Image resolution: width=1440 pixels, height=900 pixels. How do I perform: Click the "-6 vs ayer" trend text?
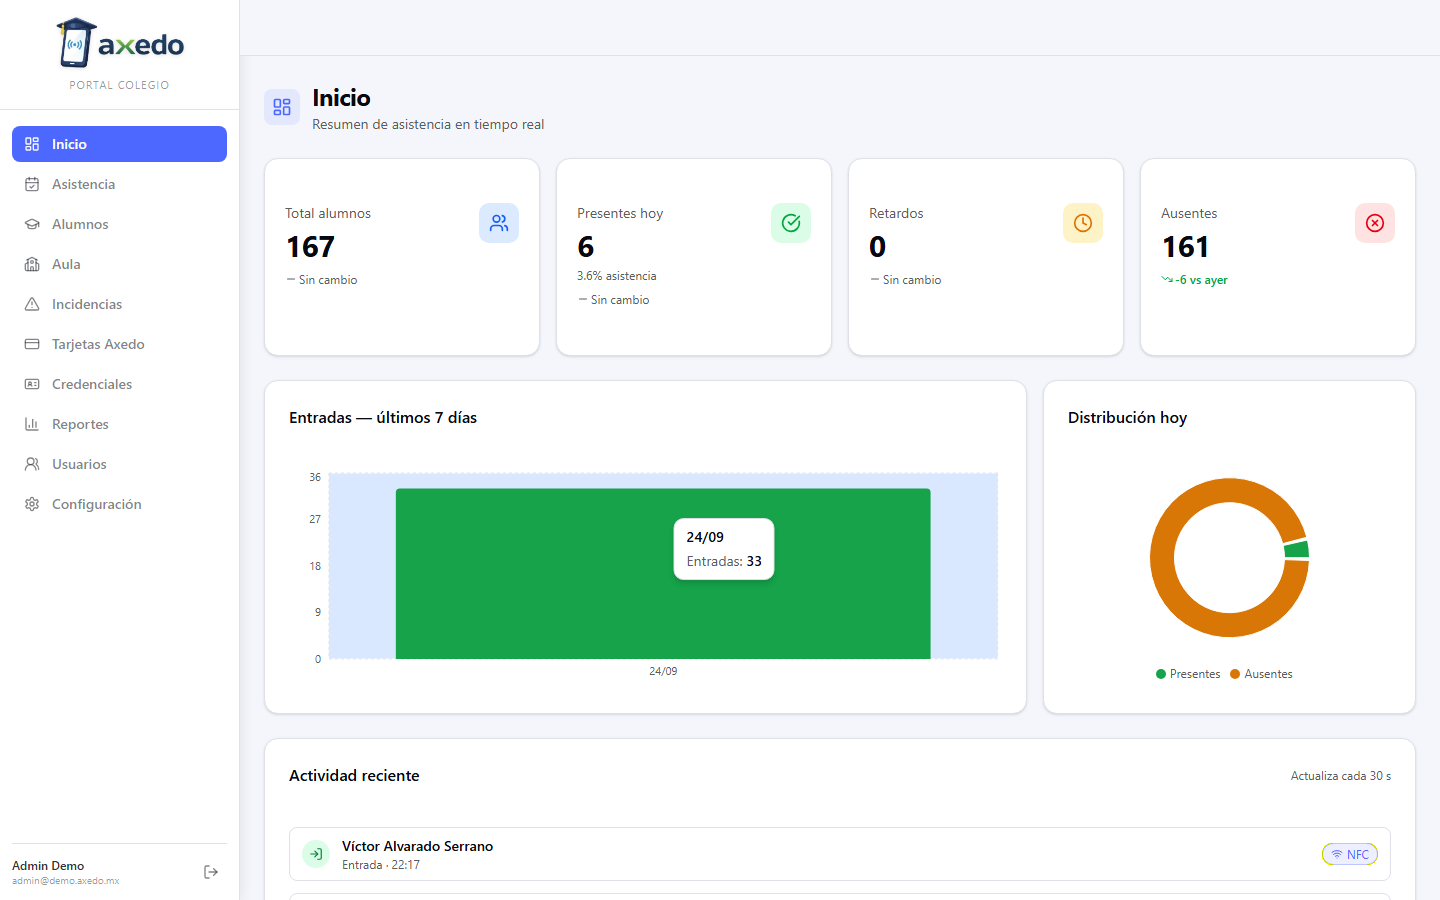(1201, 280)
